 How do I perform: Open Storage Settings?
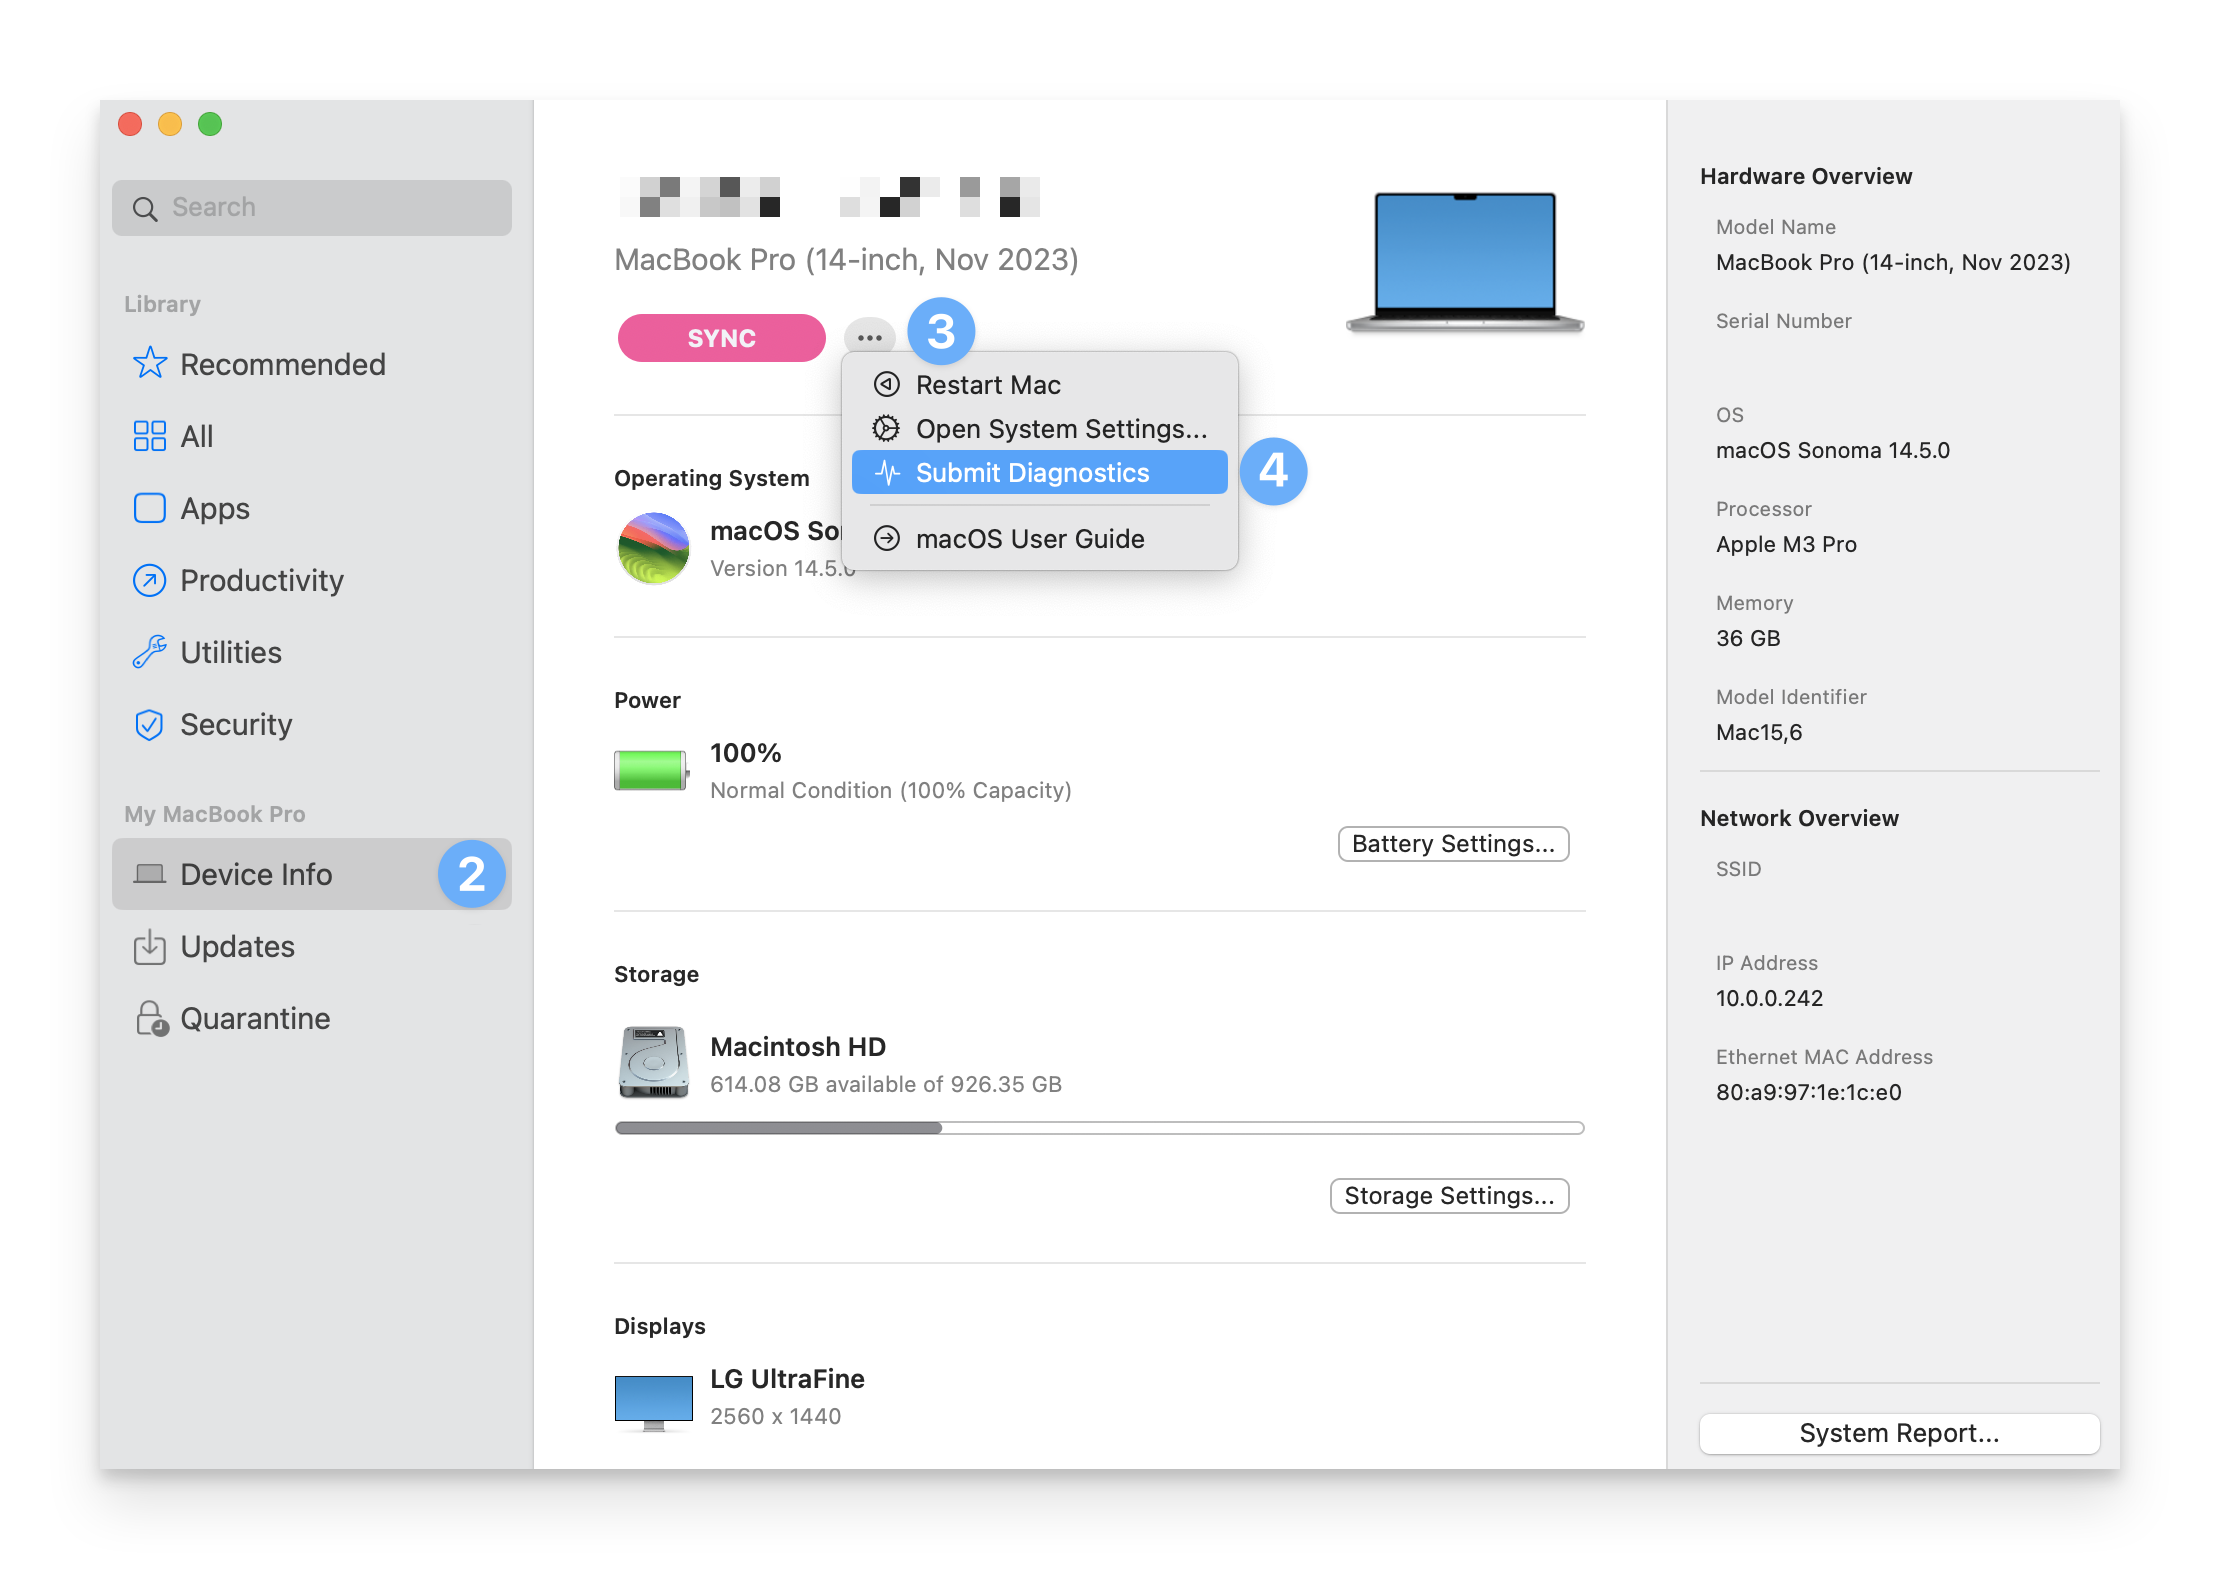(x=1449, y=1195)
